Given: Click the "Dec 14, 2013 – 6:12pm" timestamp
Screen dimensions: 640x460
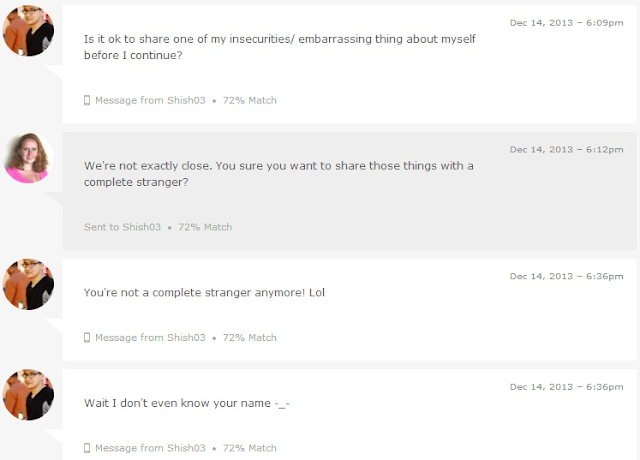Looking at the screenshot, I should (567, 150).
